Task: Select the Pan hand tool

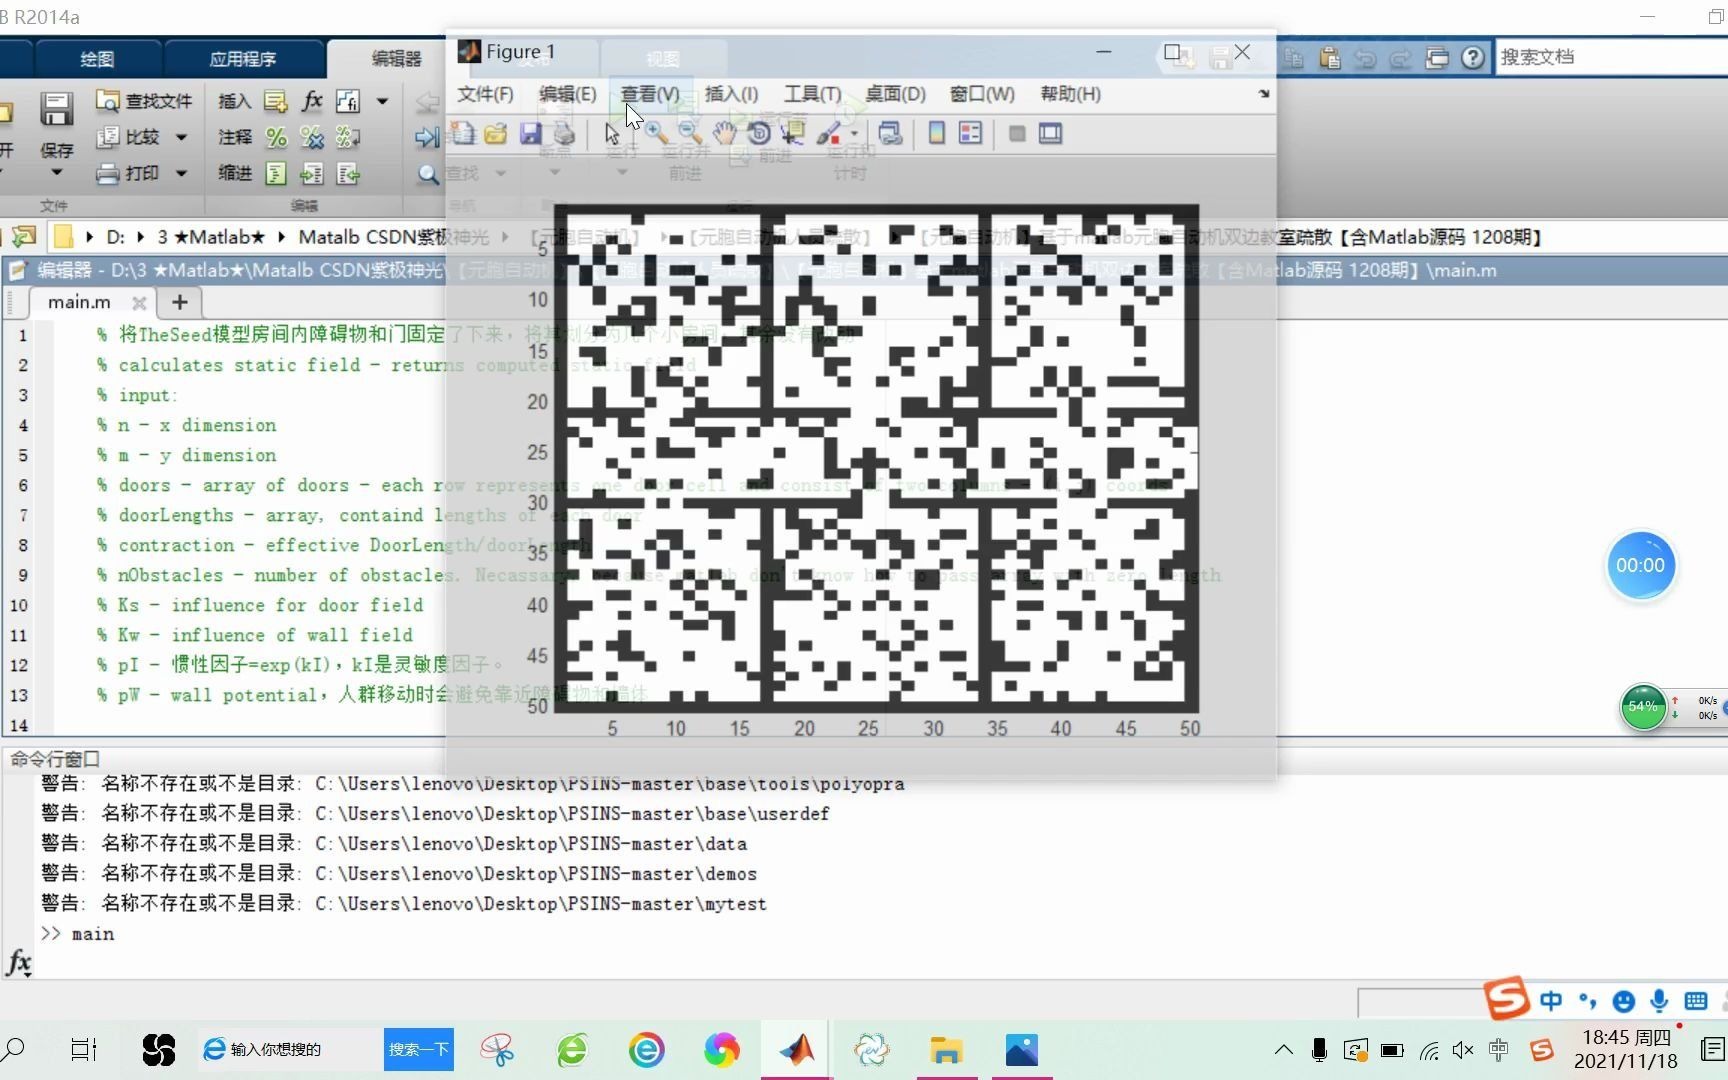Action: [724, 133]
